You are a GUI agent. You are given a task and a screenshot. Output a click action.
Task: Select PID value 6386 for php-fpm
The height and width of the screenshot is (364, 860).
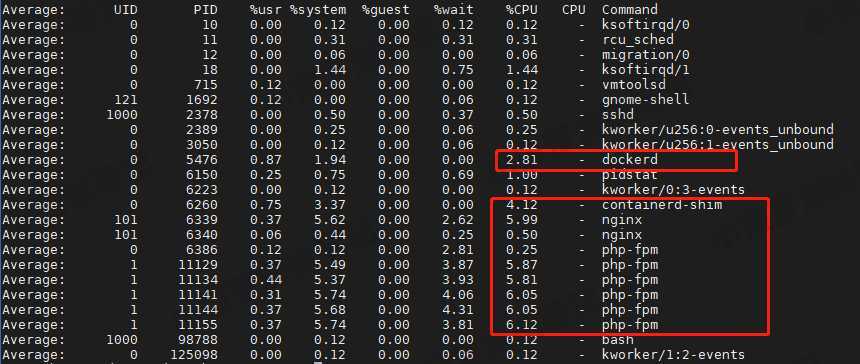201,249
